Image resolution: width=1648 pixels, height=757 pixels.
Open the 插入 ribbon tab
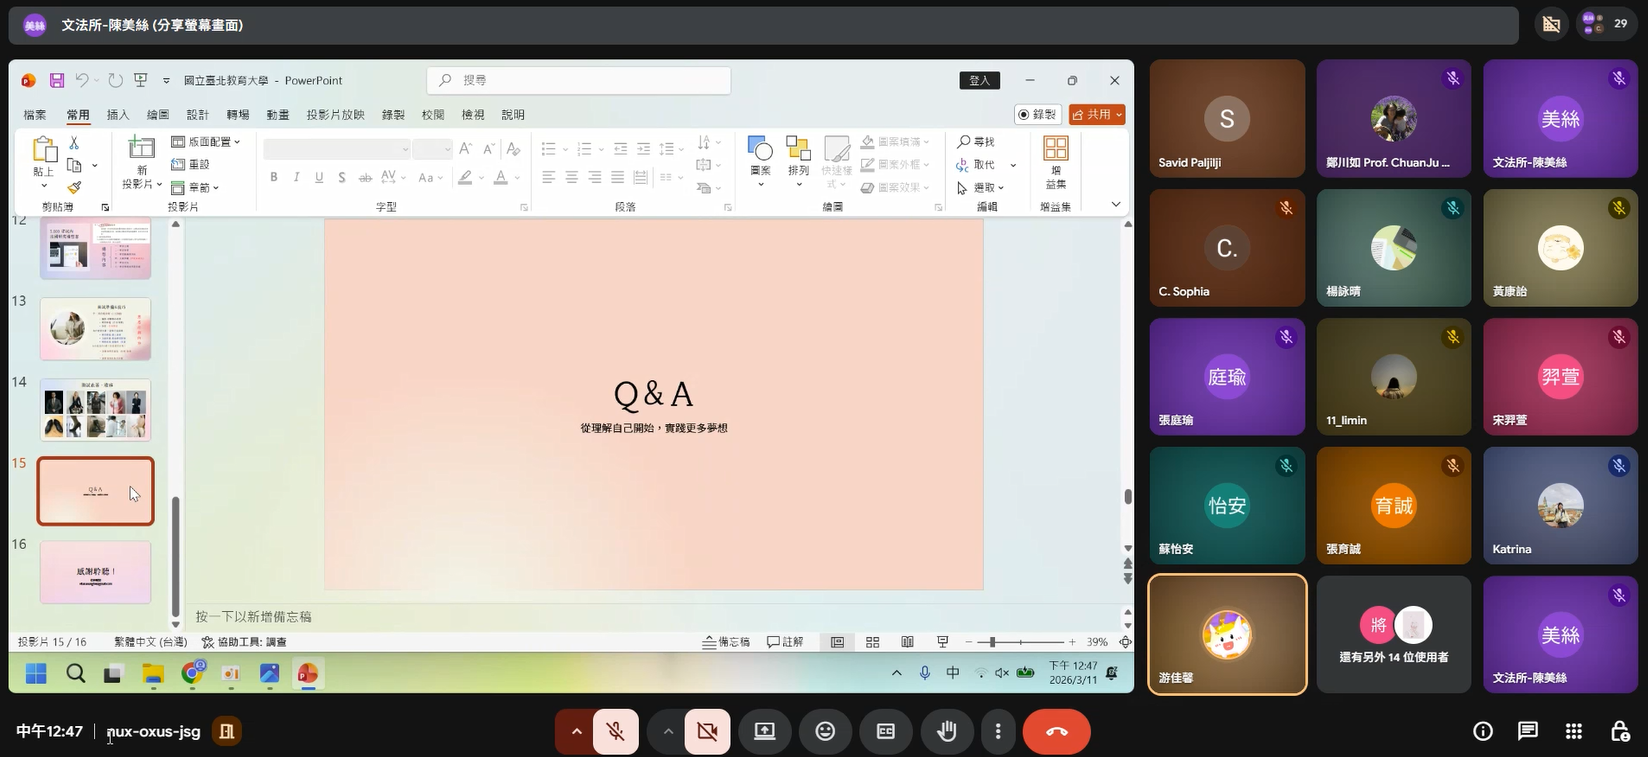pos(118,115)
